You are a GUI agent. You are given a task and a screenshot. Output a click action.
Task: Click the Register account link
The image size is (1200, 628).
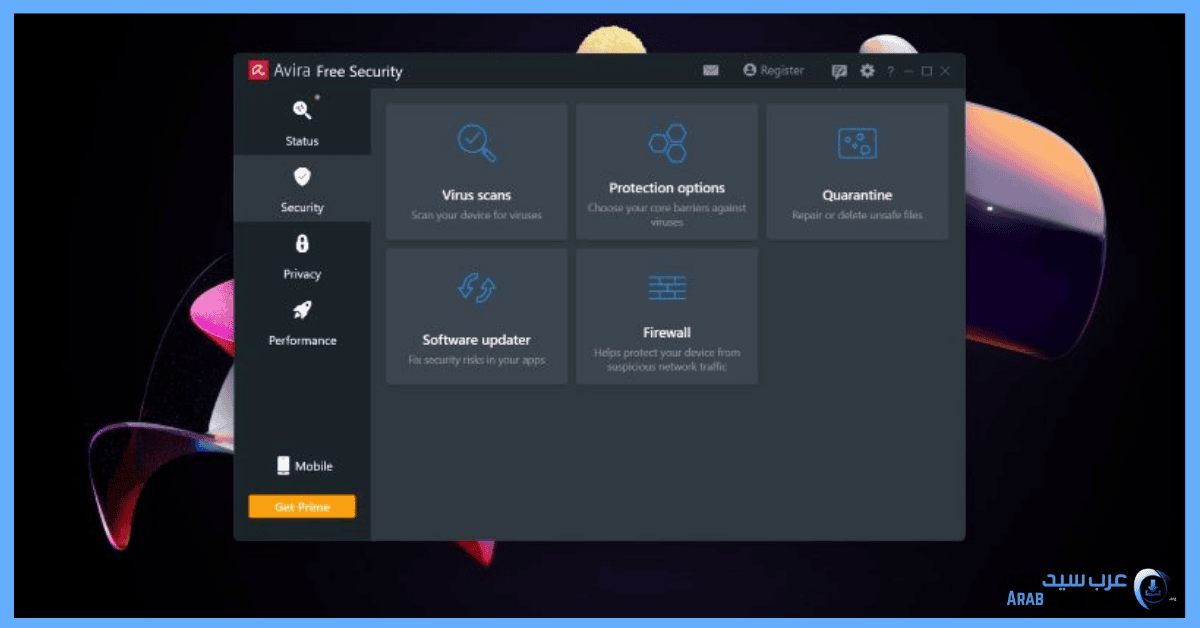(773, 71)
